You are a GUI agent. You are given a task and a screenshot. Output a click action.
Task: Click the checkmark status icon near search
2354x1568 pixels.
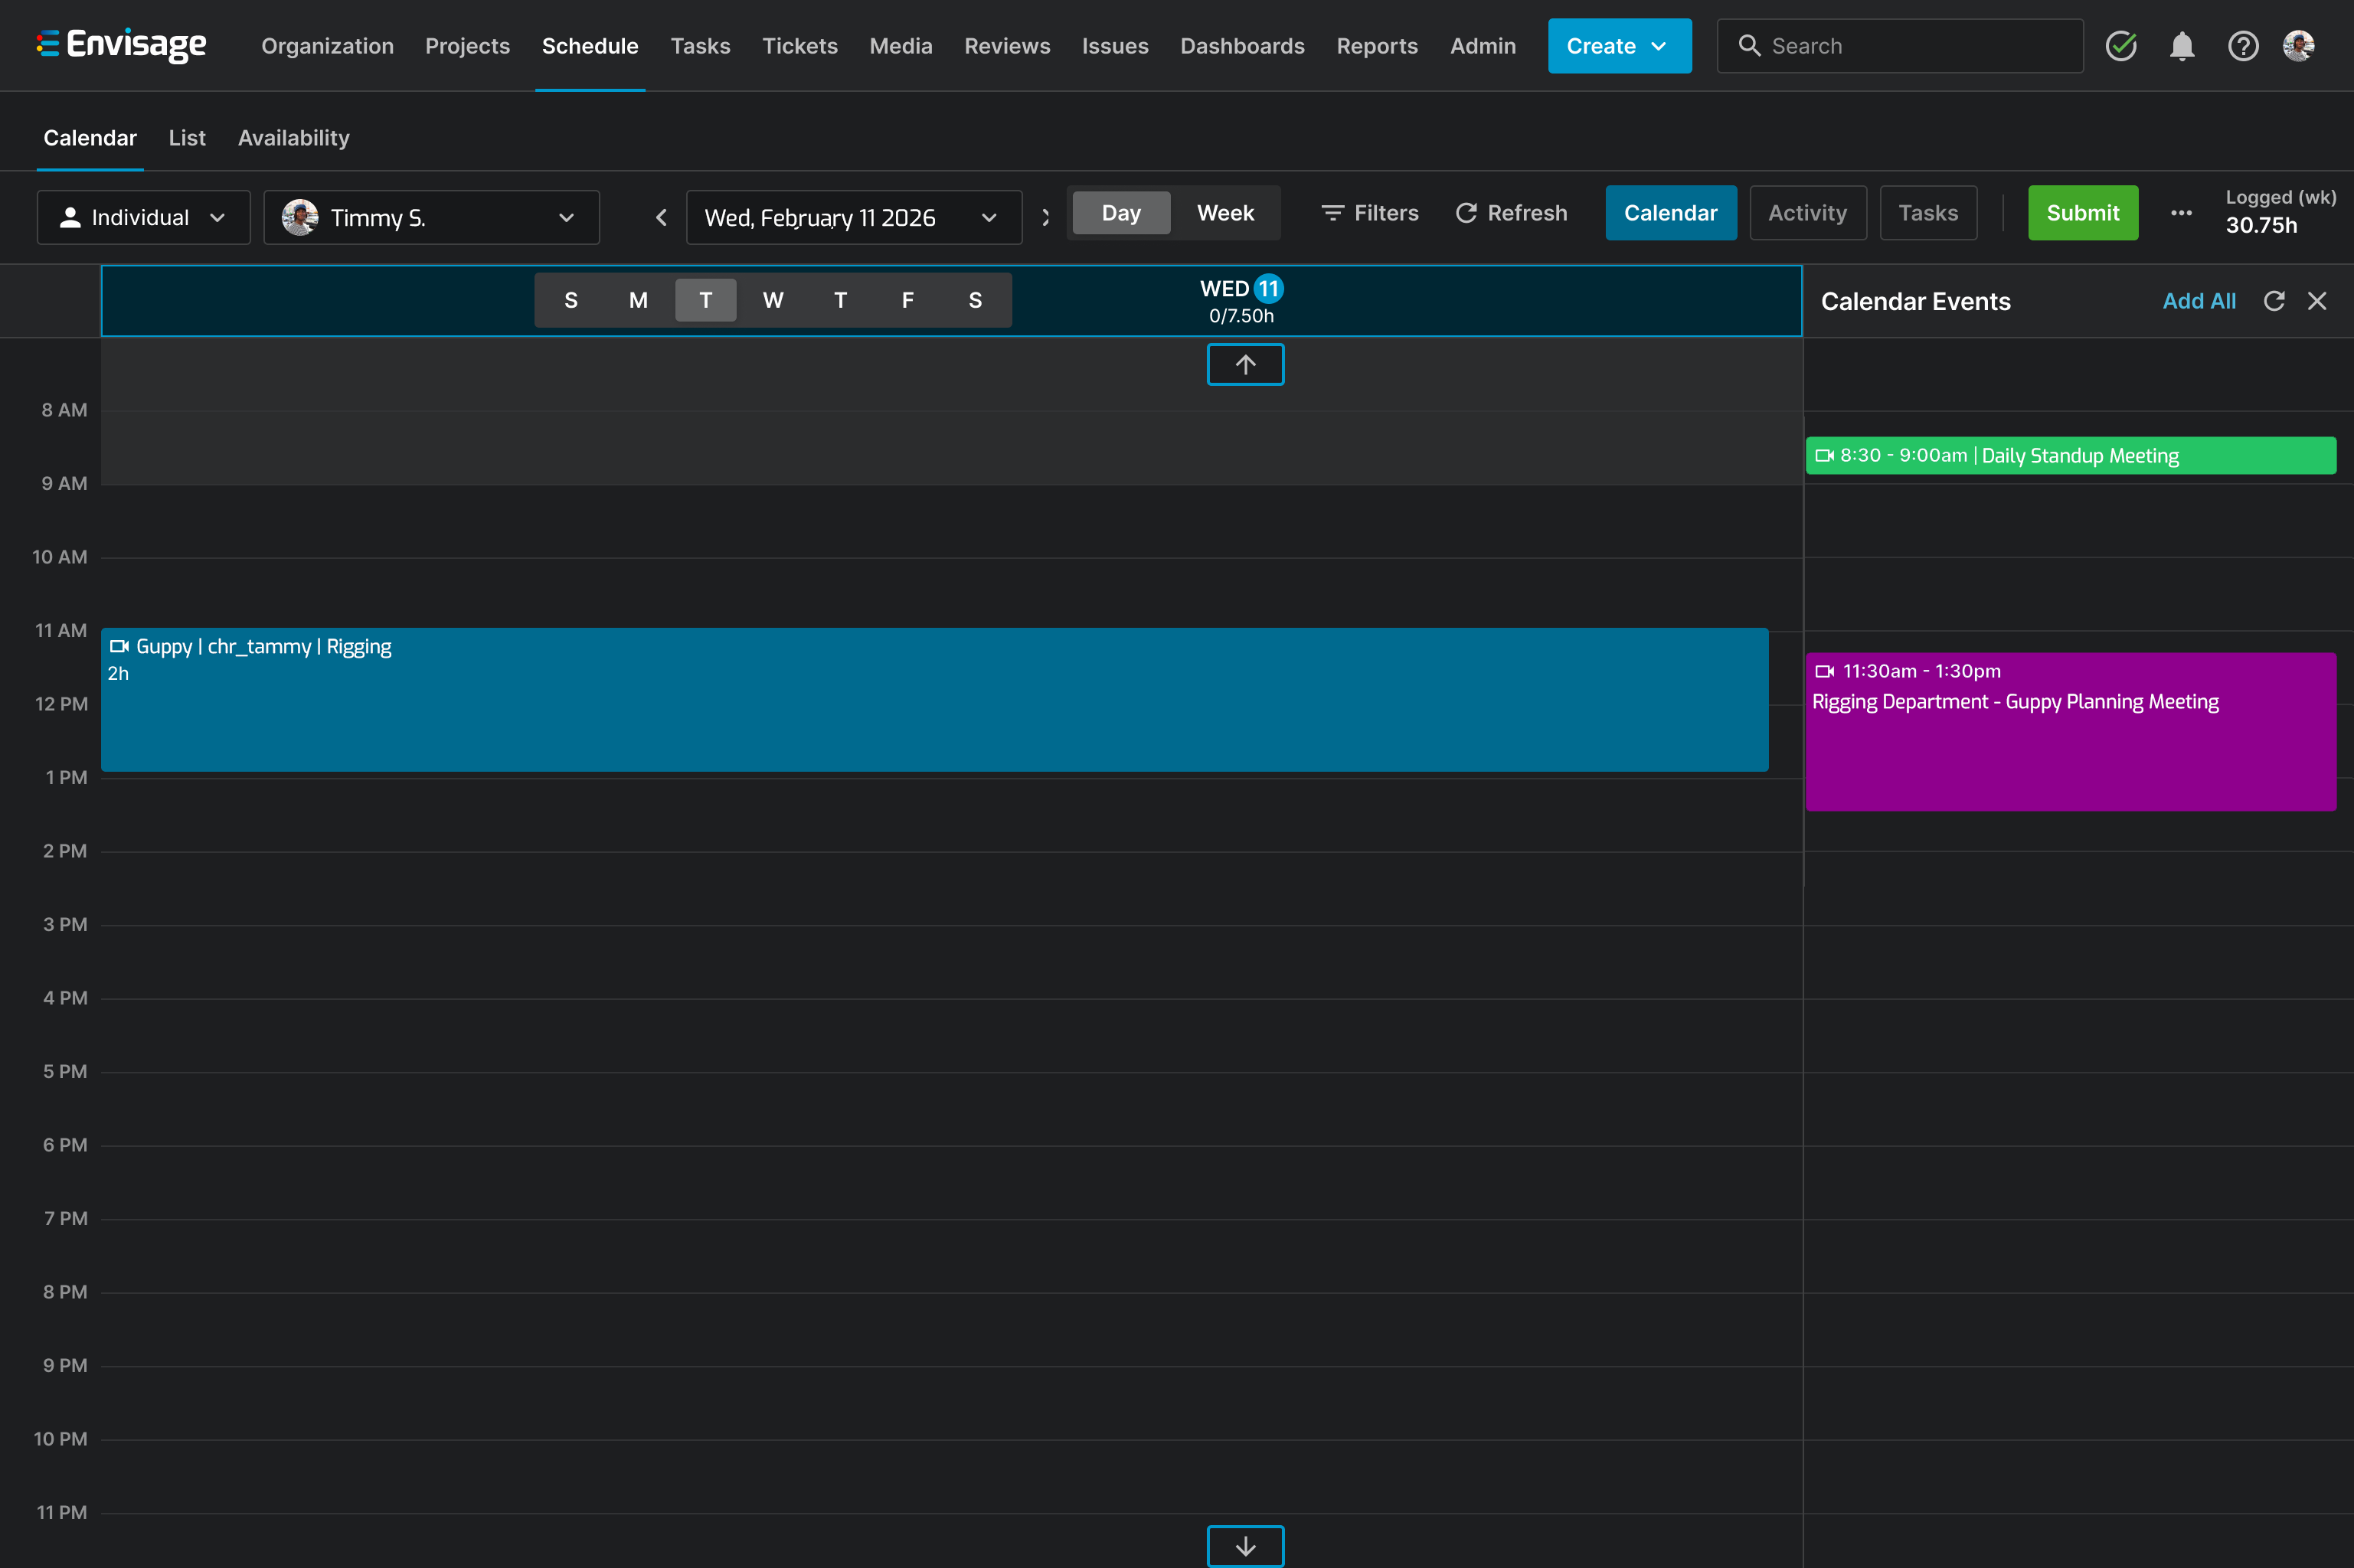pos(2122,45)
